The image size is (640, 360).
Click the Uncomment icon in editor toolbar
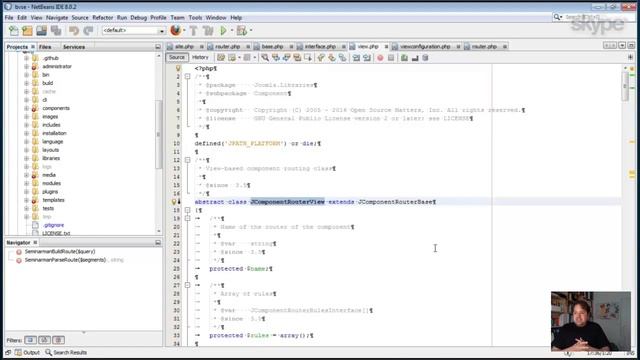click(415, 58)
